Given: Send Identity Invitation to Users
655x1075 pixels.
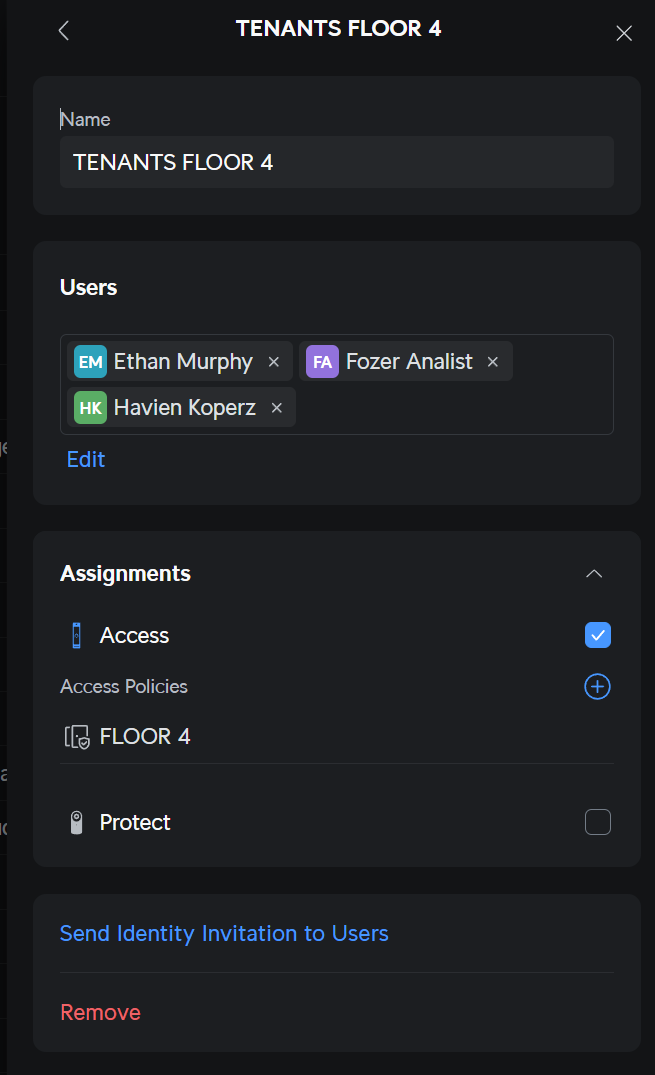Looking at the screenshot, I should pyautogui.click(x=224, y=934).
